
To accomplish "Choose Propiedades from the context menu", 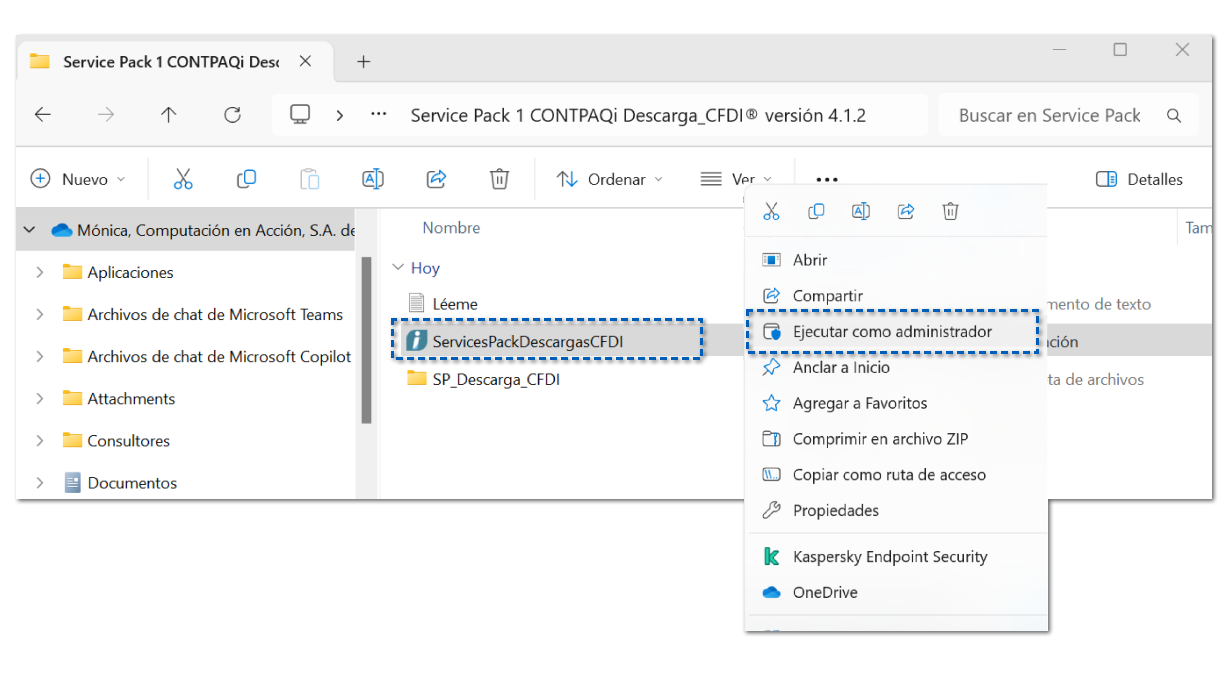I will (835, 510).
